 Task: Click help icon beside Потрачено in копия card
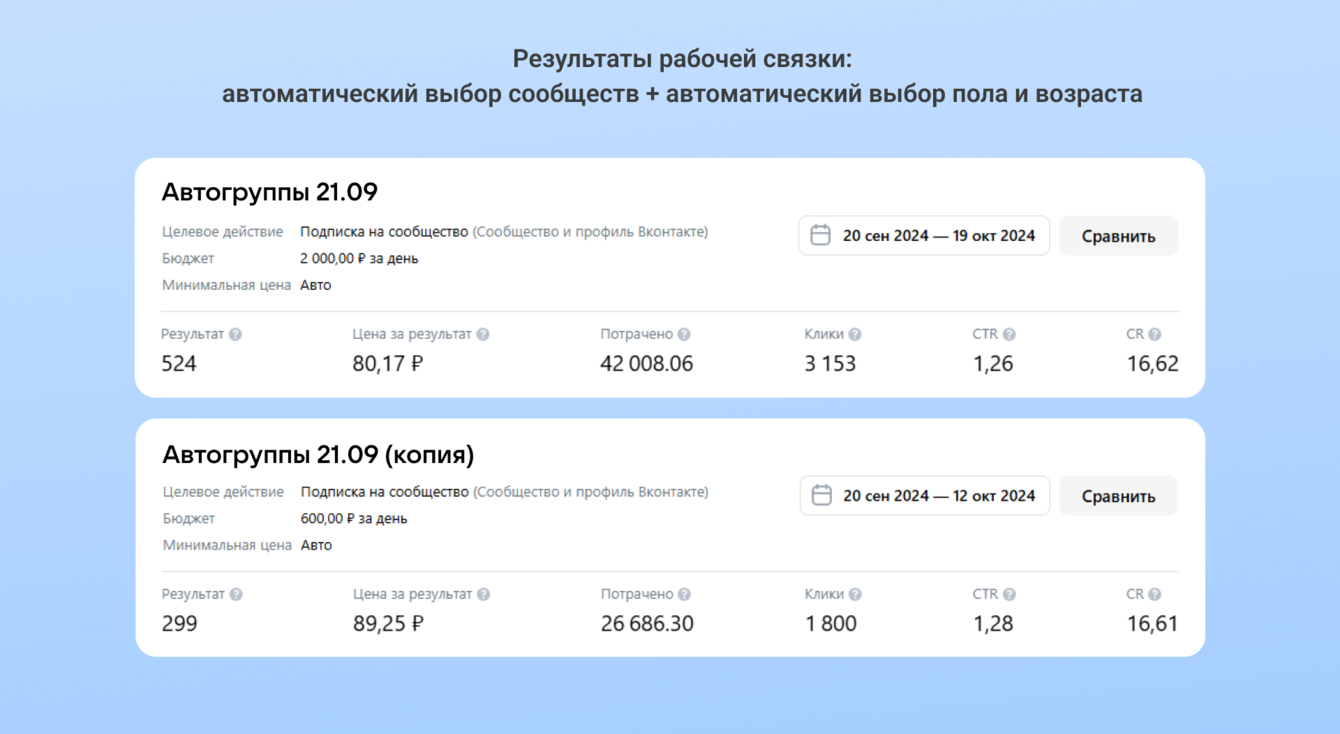click(684, 595)
